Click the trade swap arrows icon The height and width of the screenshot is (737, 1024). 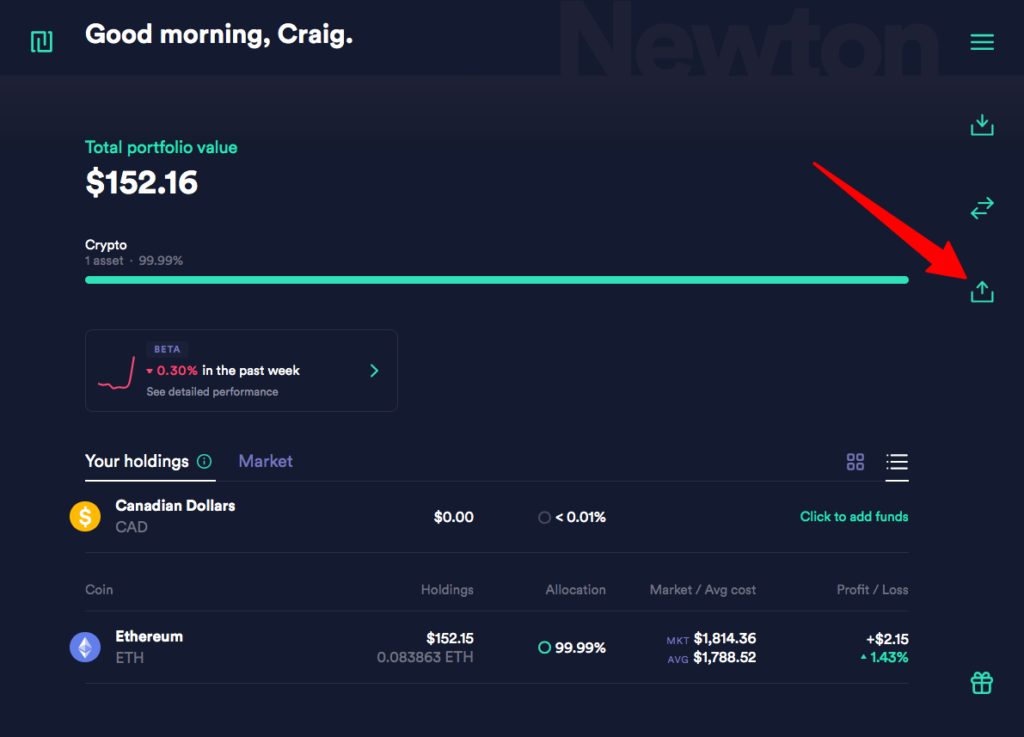pyautogui.click(x=982, y=208)
